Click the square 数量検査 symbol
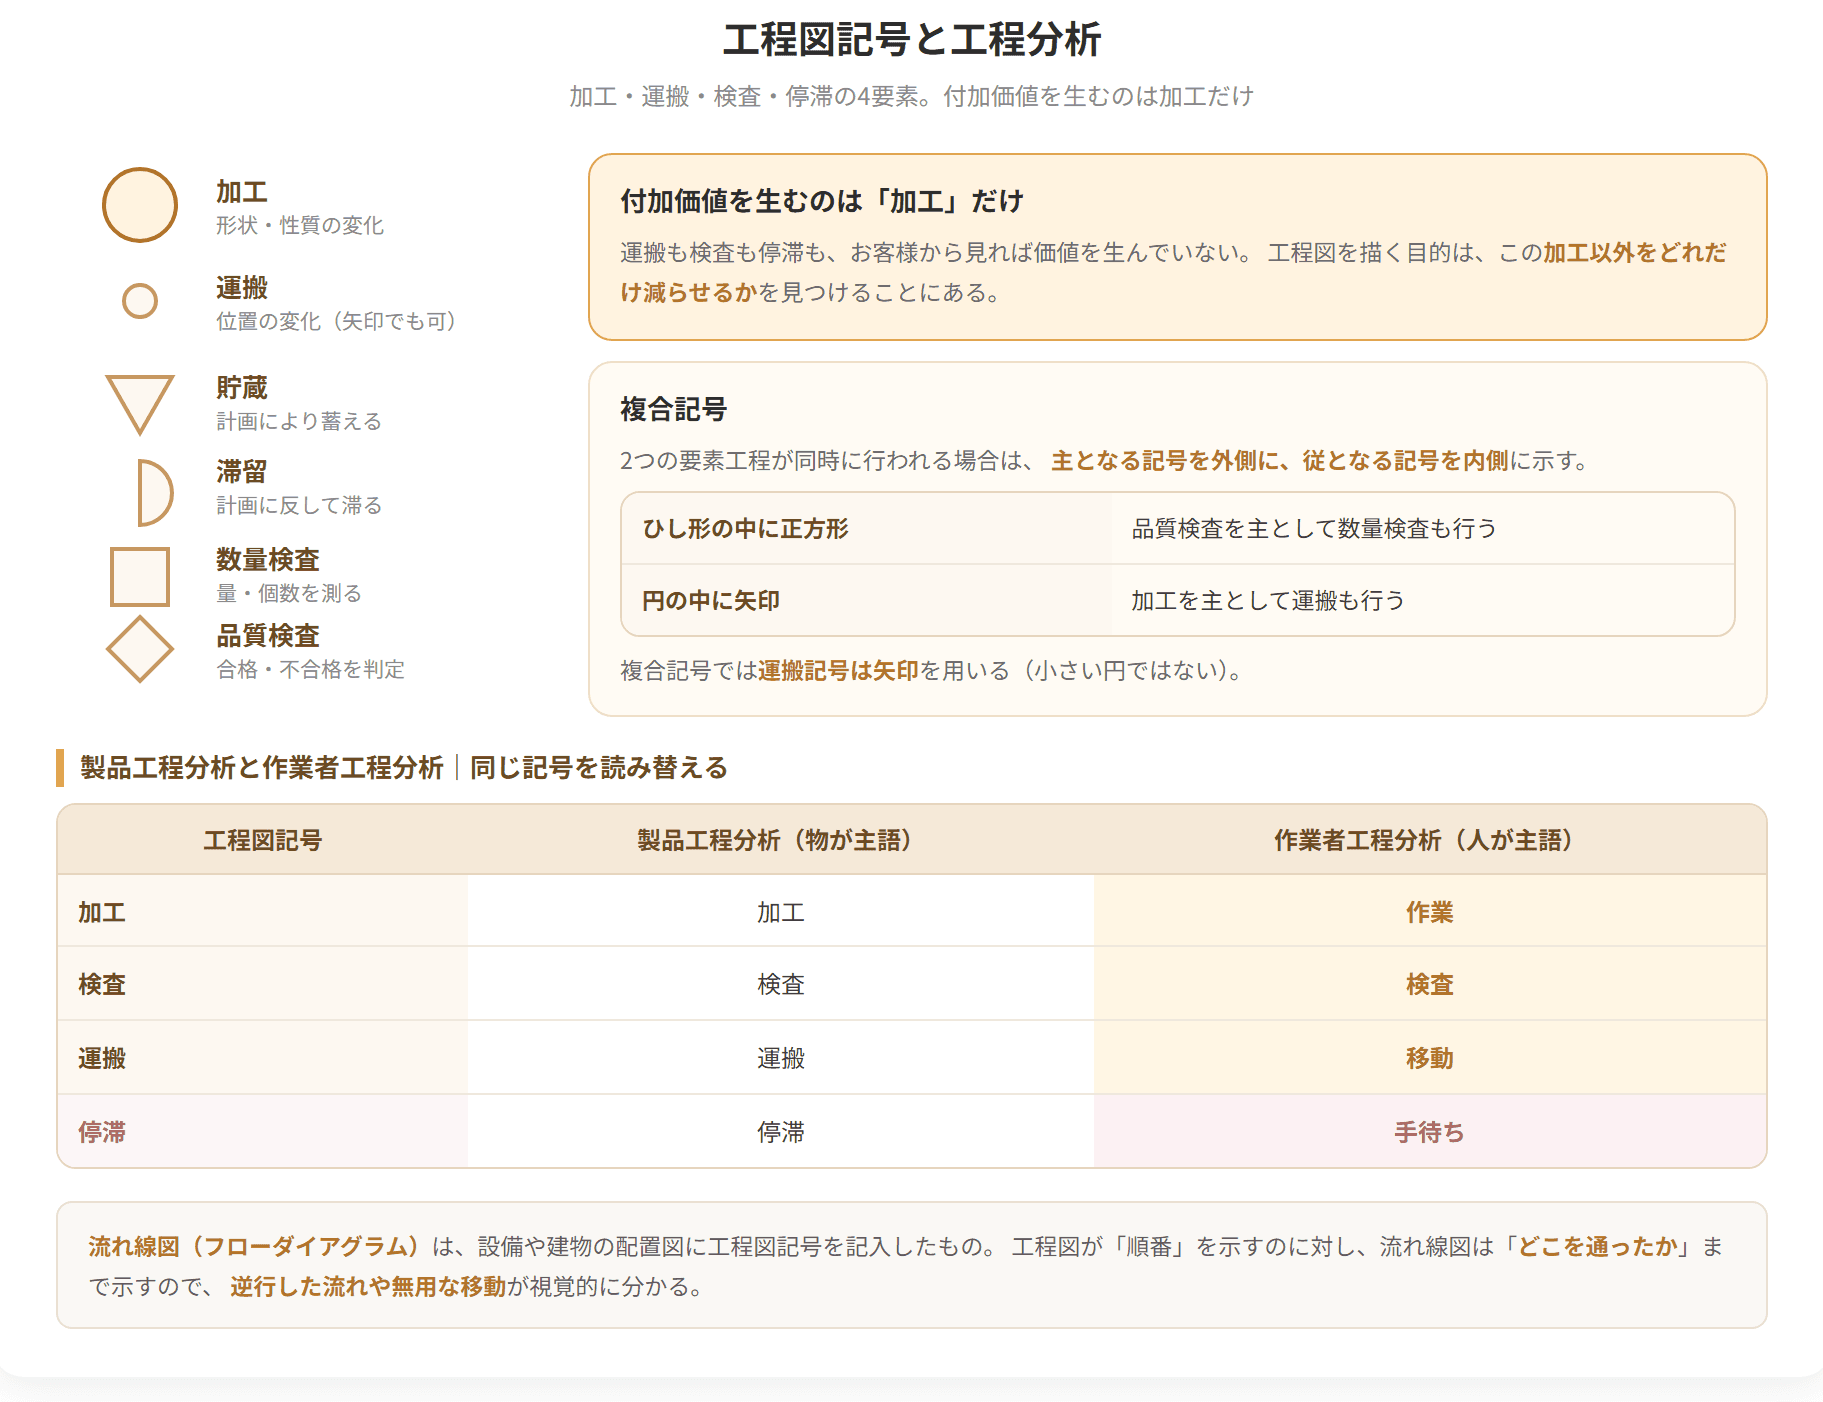This screenshot has height=1402, width=1823. pyautogui.click(x=140, y=577)
